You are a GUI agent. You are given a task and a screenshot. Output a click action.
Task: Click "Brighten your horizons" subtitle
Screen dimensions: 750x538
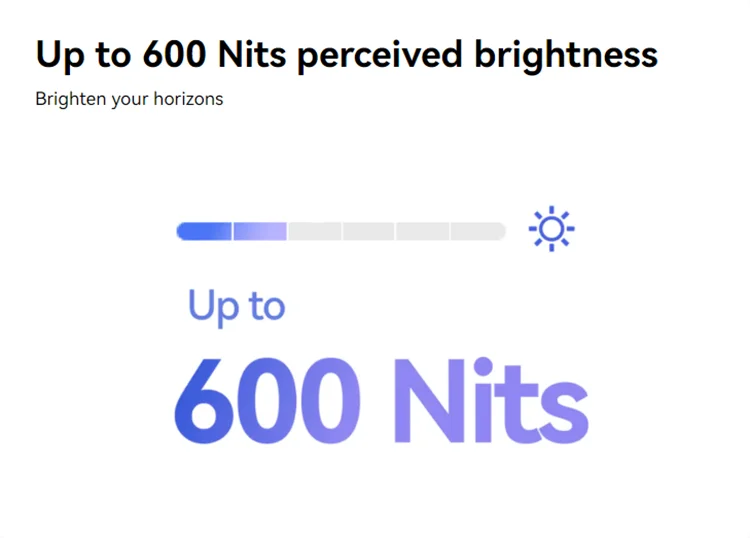click(x=129, y=99)
